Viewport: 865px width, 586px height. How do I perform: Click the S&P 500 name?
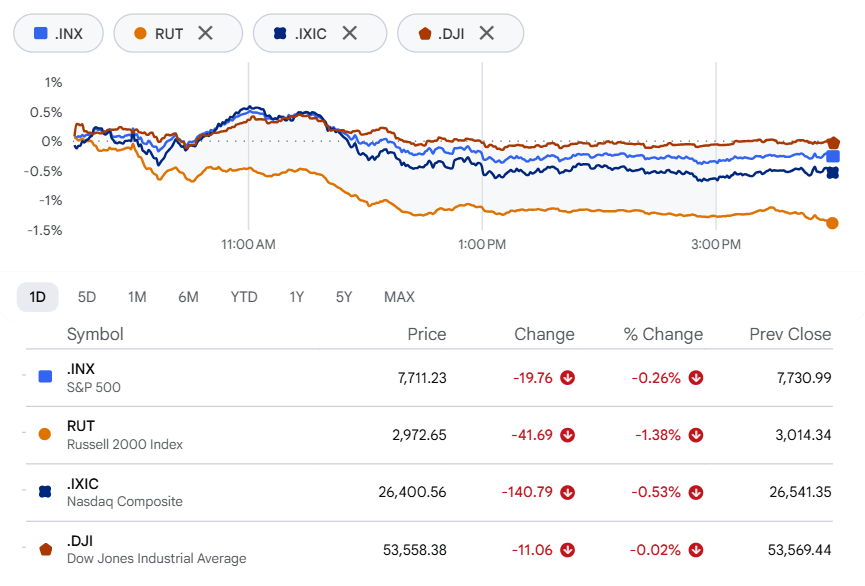coord(94,387)
